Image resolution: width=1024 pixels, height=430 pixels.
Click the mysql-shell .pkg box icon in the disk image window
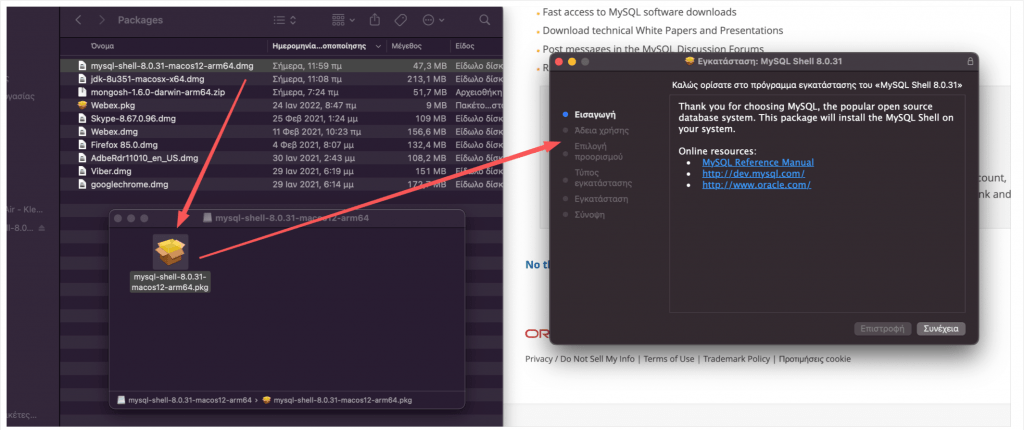pos(170,252)
